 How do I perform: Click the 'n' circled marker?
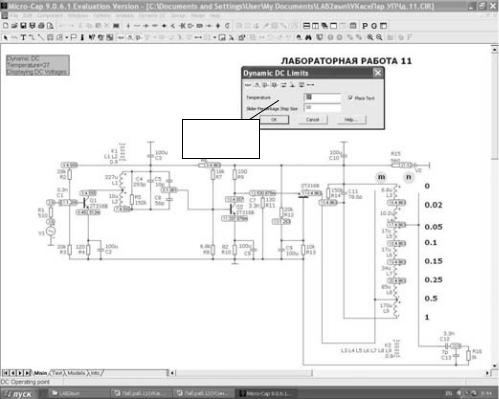point(409,177)
